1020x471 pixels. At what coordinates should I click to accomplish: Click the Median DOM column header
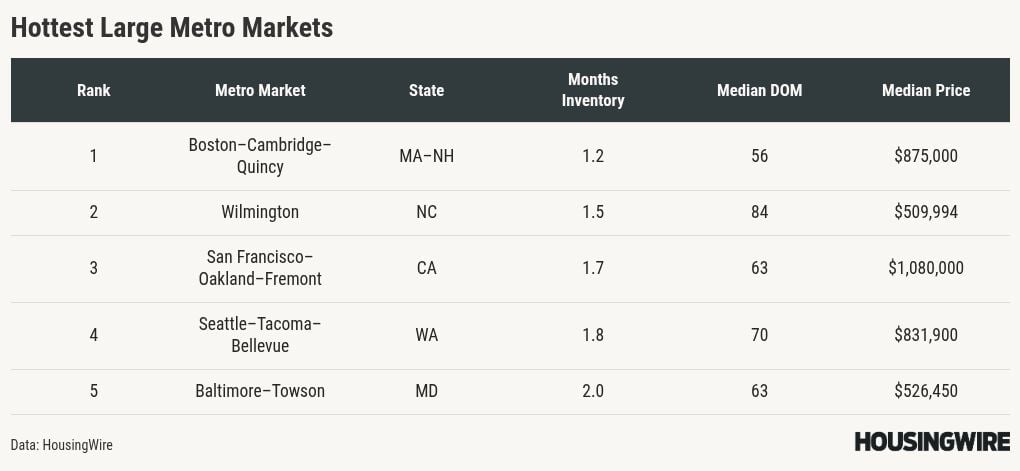[759, 90]
